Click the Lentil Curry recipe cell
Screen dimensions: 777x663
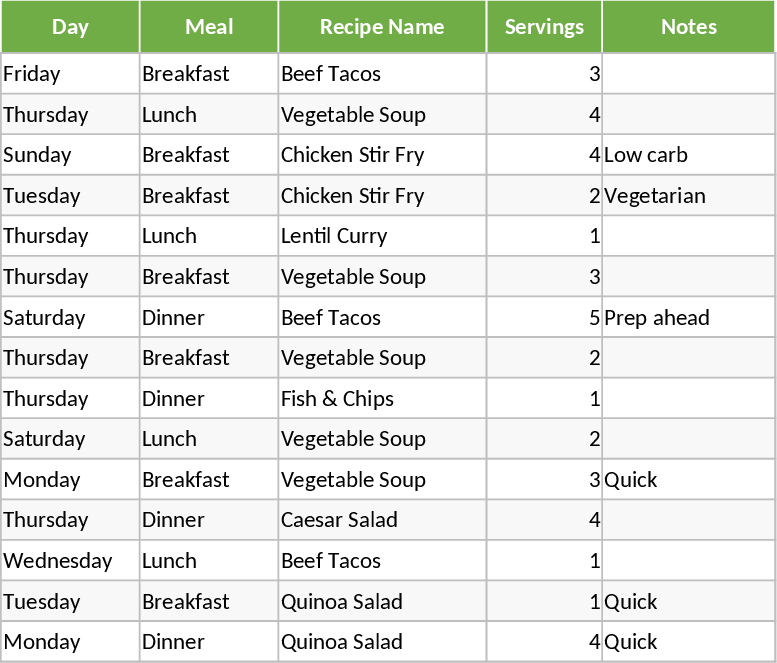[x=382, y=236]
